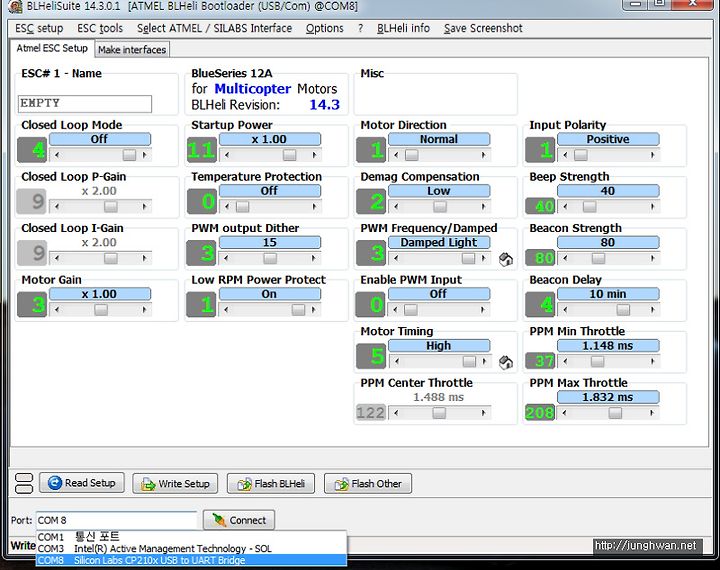Click the Closed Loop Mode slider thumb

click(129, 155)
